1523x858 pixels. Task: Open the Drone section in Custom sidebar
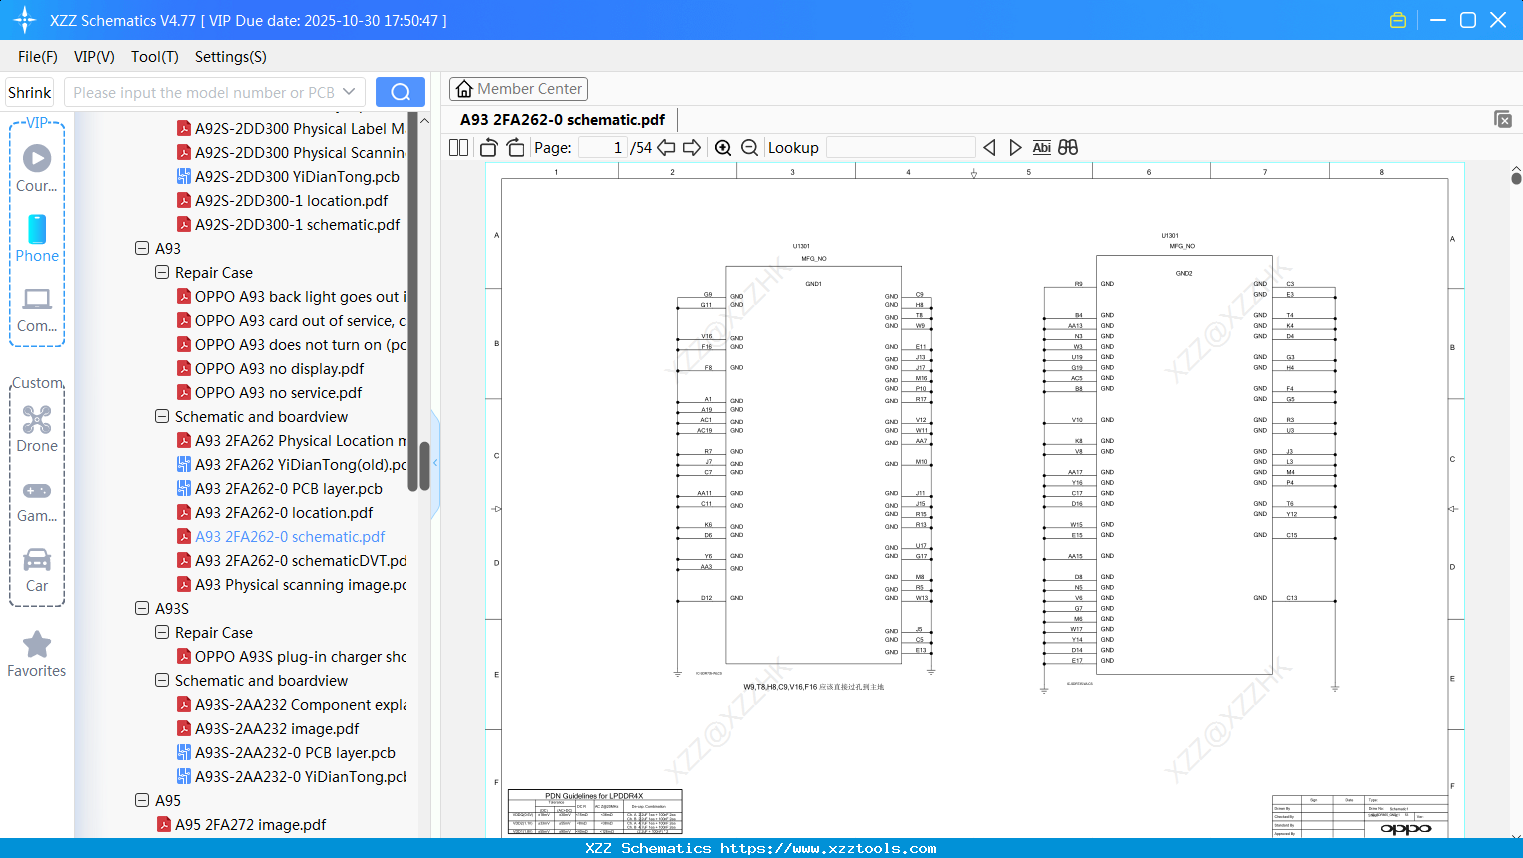pyautogui.click(x=37, y=430)
